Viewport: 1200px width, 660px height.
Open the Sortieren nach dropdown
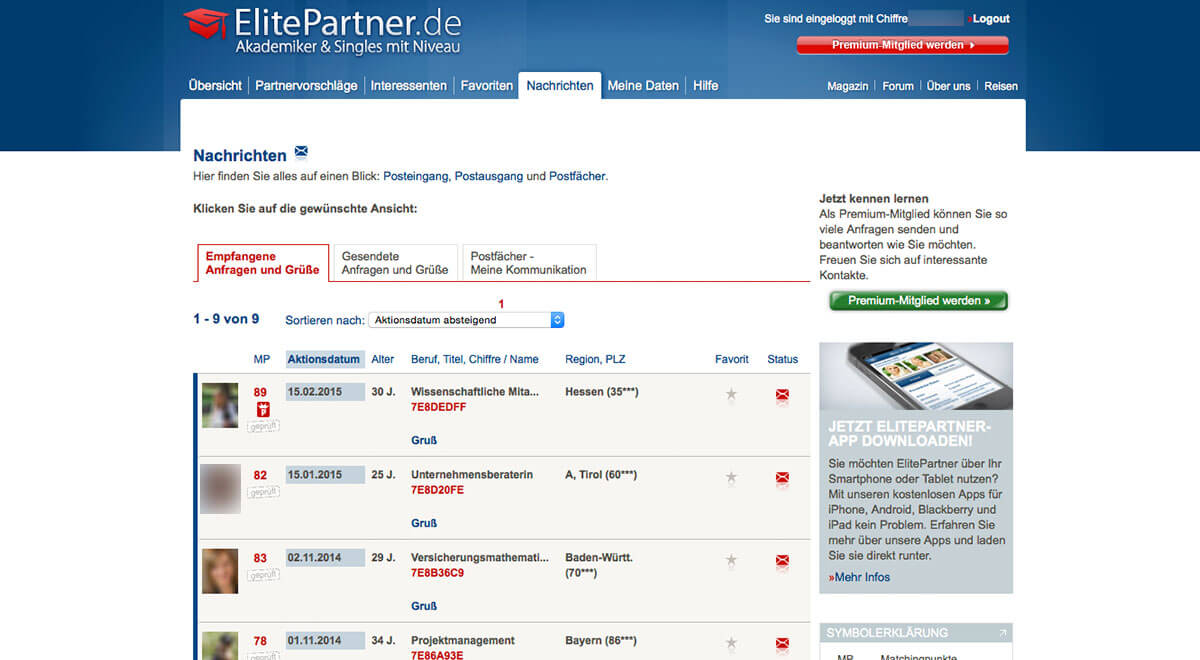(x=467, y=320)
